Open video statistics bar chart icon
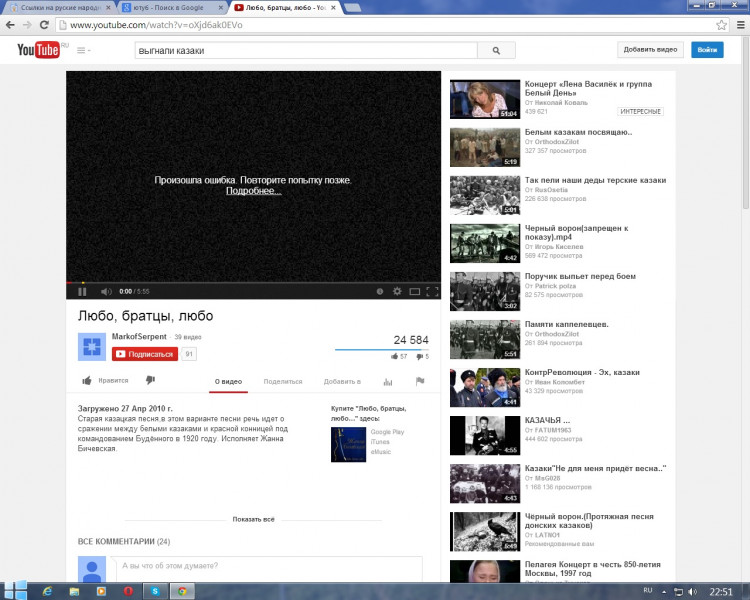Screen dimensions: 750x600 pyautogui.click(x=388, y=381)
